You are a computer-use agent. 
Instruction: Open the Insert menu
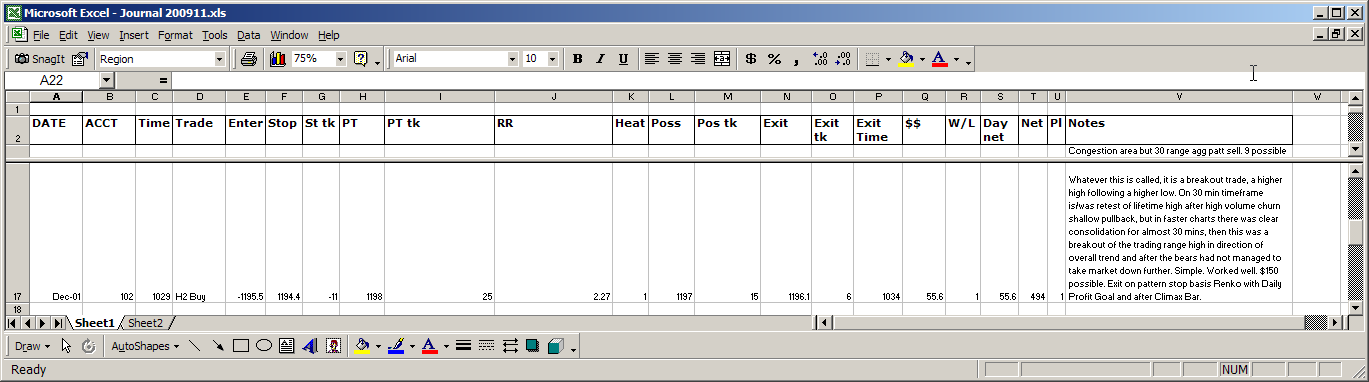point(134,35)
